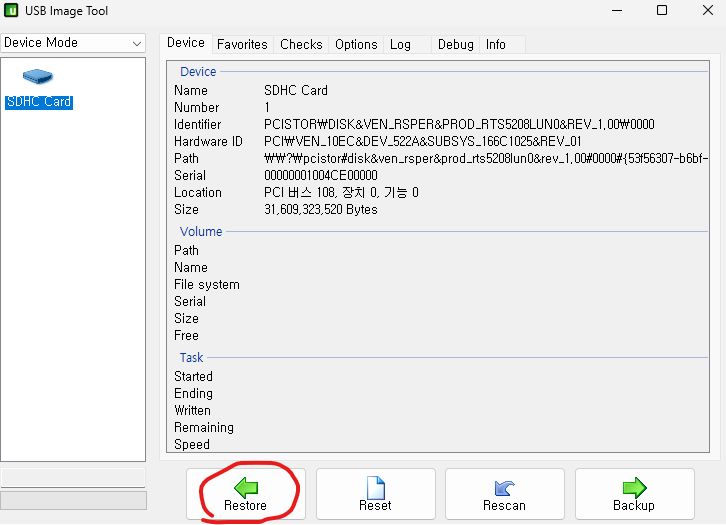Click the Location value 'PCI 버스 108'
Image resolution: width=726 pixels, height=525 pixels.
pos(341,193)
